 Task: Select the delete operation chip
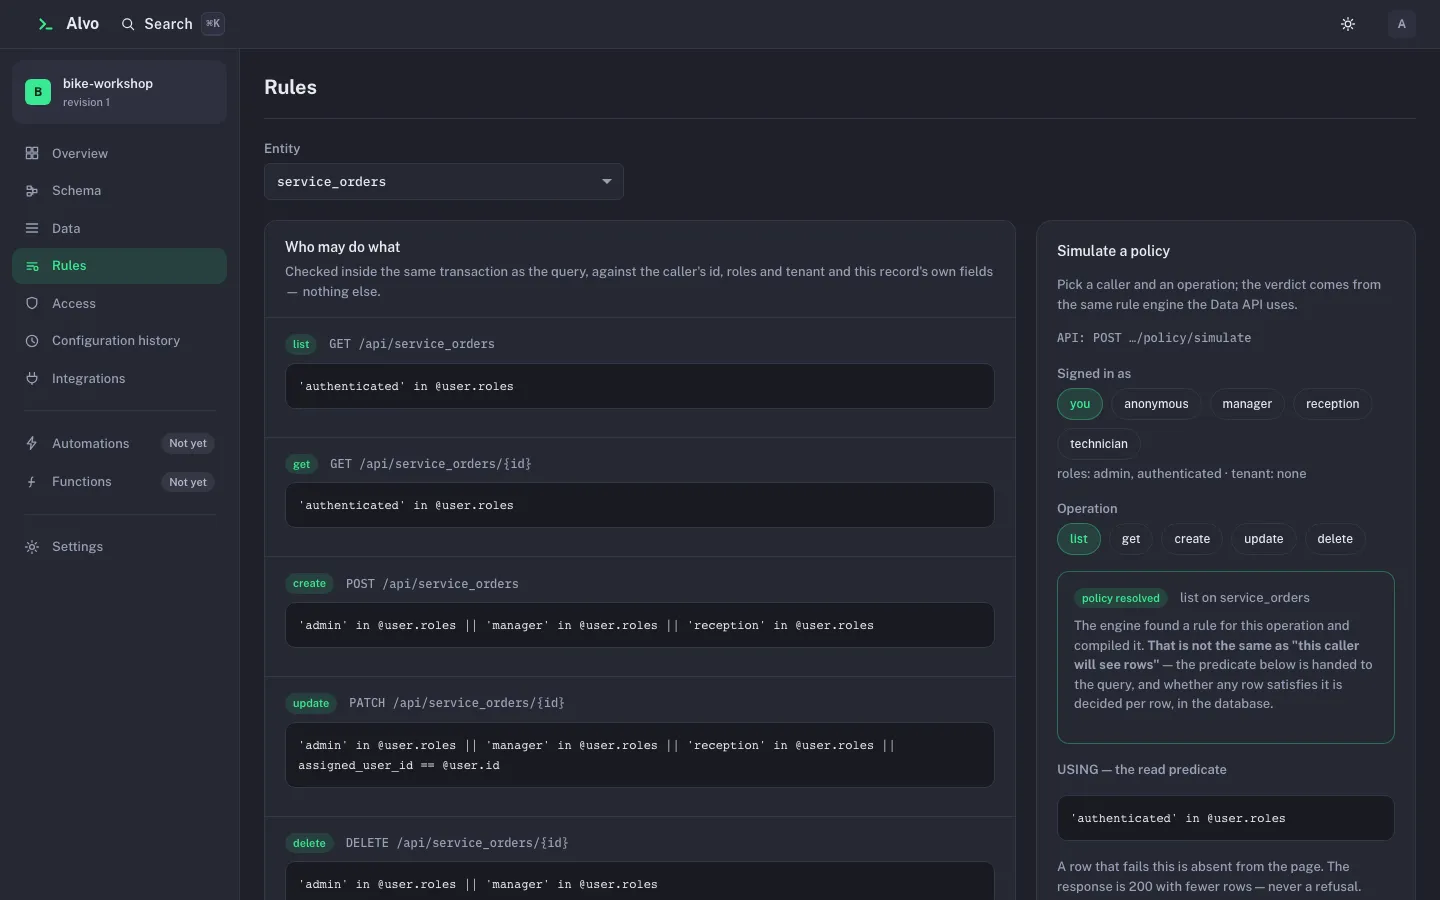coord(1335,539)
